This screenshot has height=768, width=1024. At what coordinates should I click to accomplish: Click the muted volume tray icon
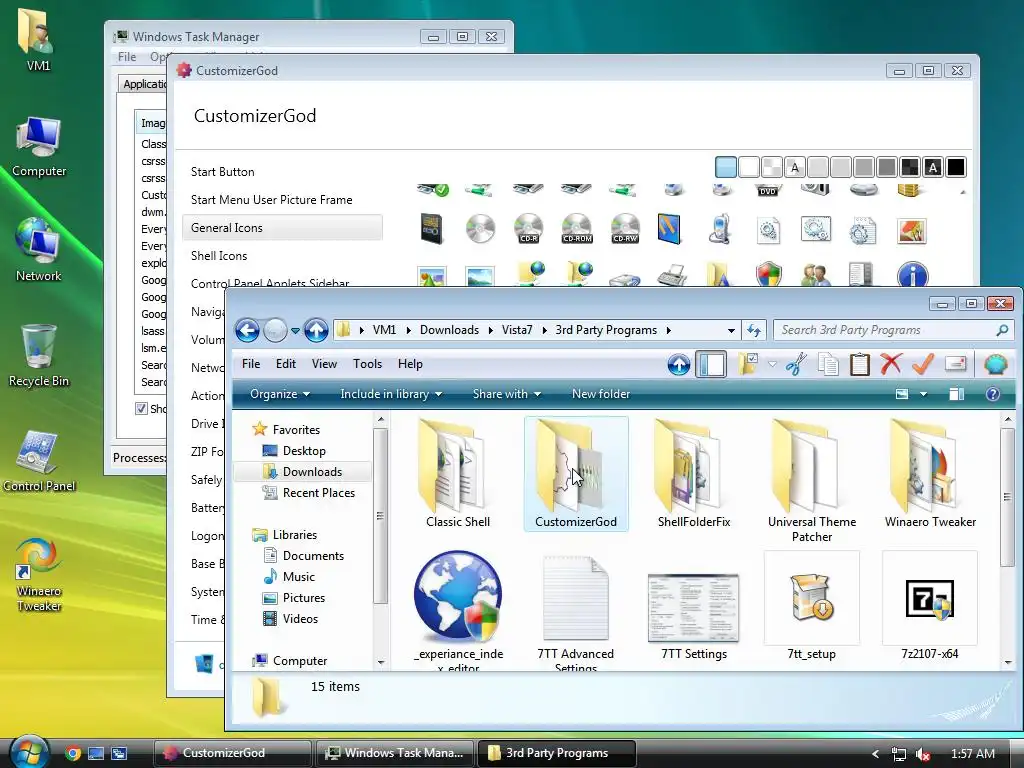pos(923,754)
